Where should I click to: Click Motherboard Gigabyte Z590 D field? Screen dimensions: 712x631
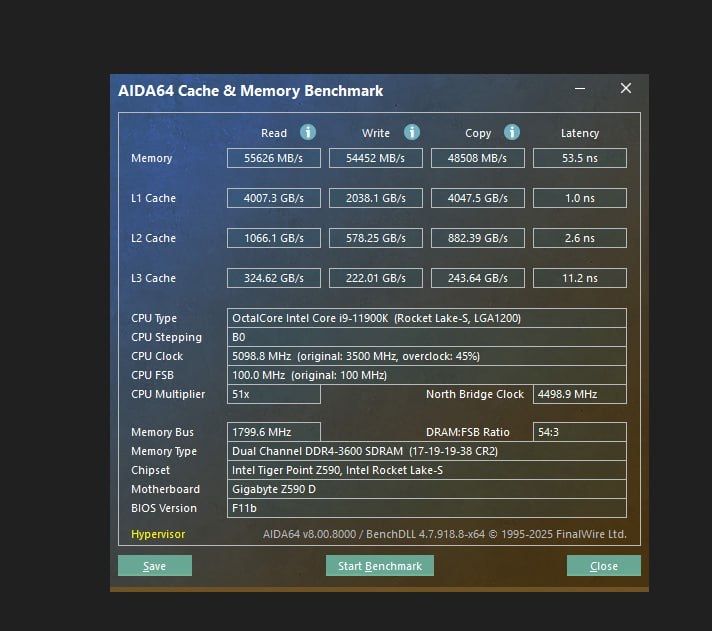427,489
